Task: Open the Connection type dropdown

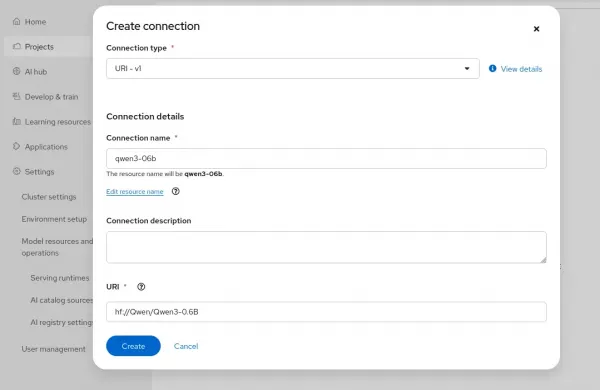Action: point(293,69)
